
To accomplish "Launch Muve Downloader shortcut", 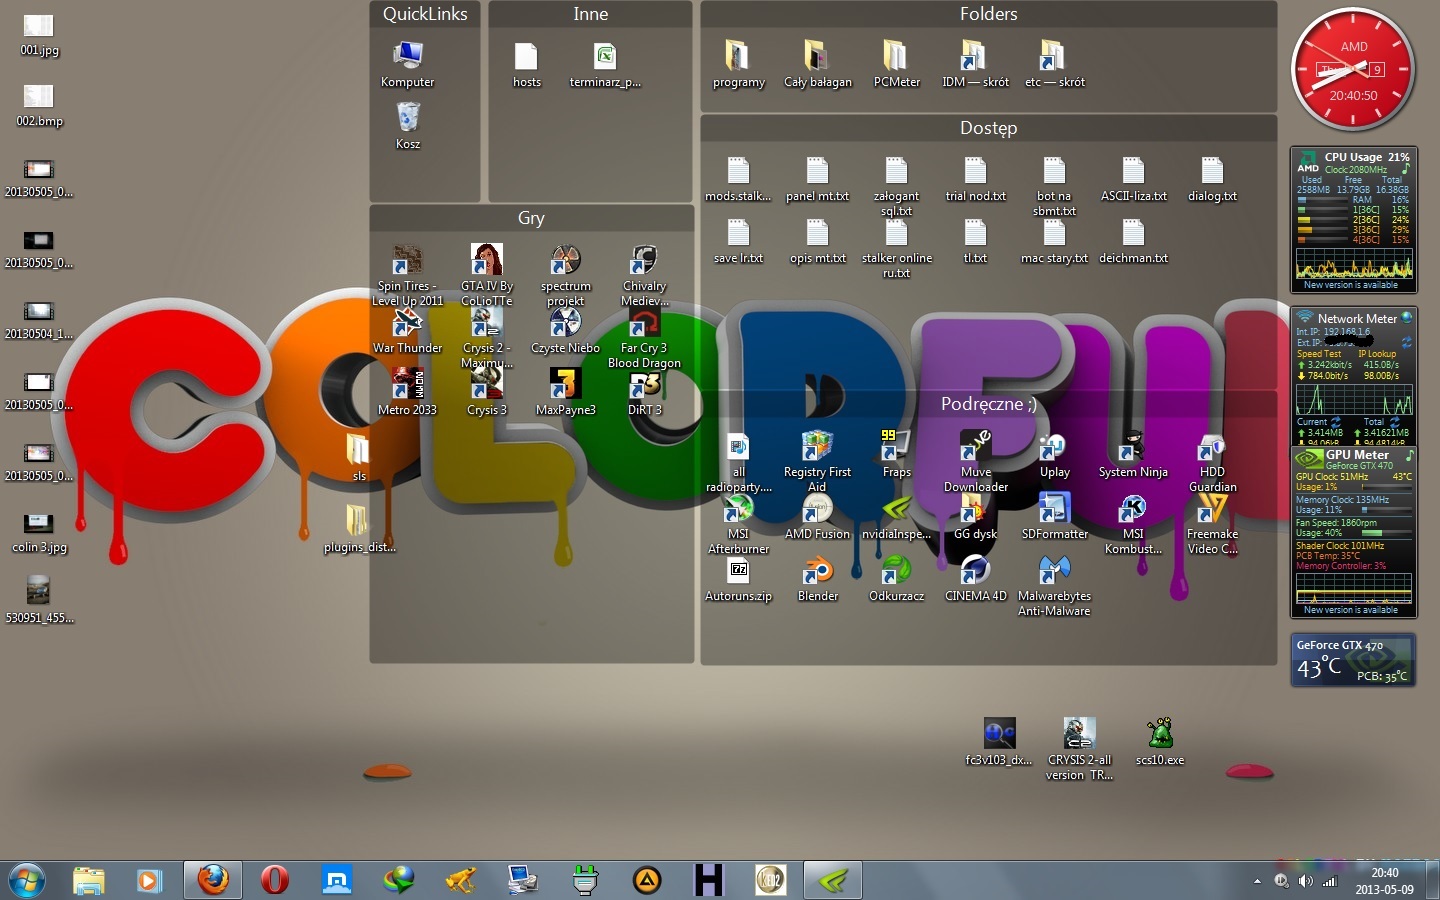I will [x=975, y=462].
